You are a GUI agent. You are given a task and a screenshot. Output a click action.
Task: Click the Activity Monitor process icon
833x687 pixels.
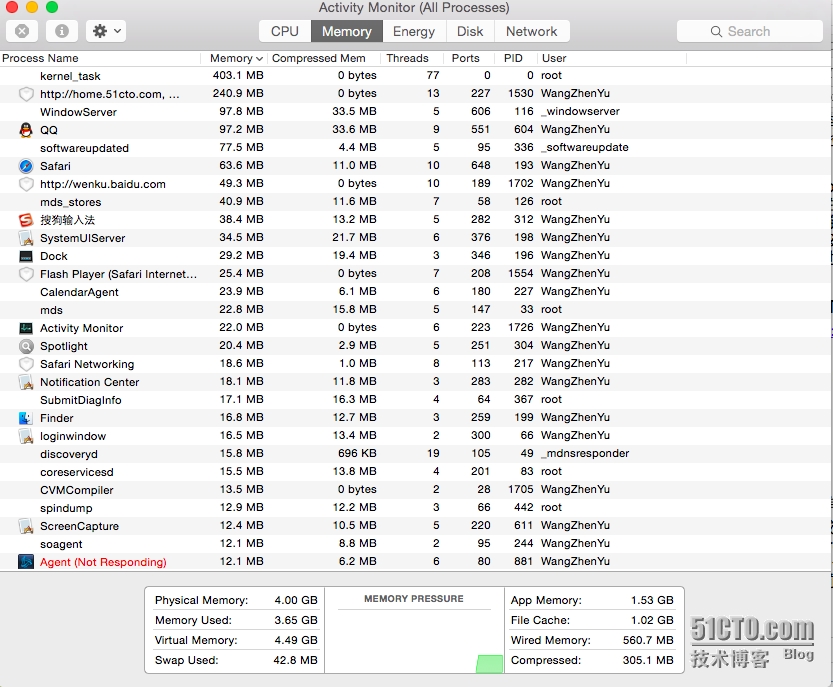(26, 328)
